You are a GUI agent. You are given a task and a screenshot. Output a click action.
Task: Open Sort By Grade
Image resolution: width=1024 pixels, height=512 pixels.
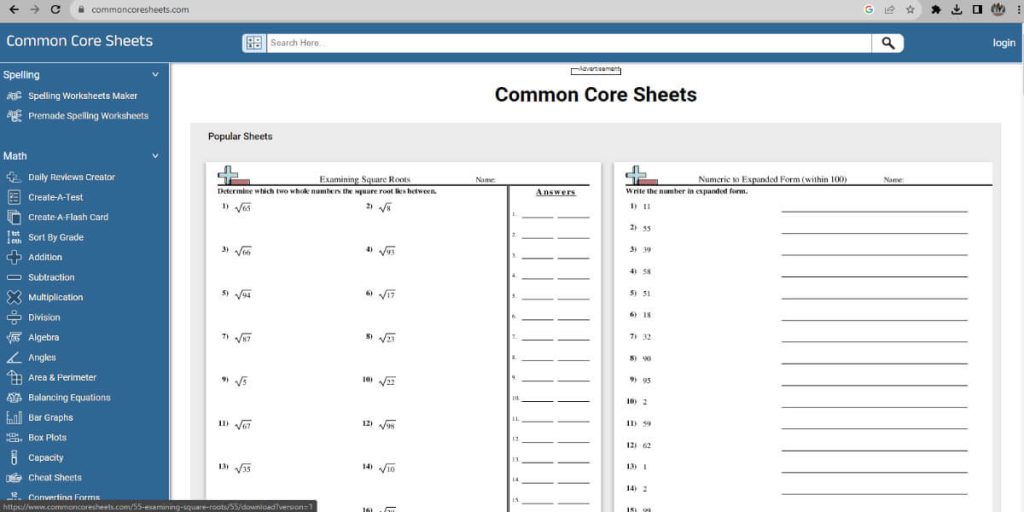coord(56,237)
